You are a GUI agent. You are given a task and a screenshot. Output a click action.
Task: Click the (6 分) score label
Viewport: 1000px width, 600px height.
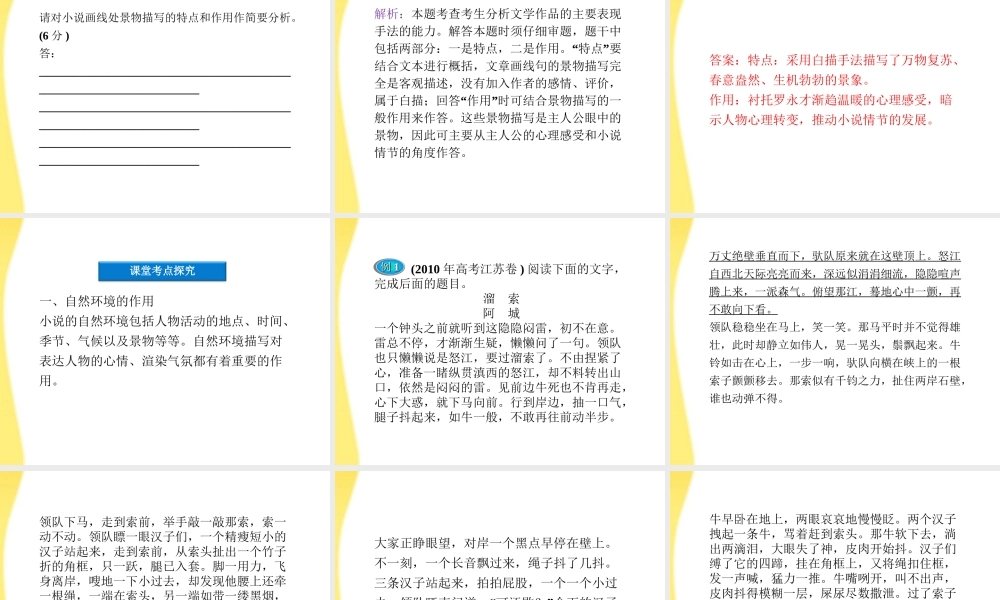click(54, 36)
